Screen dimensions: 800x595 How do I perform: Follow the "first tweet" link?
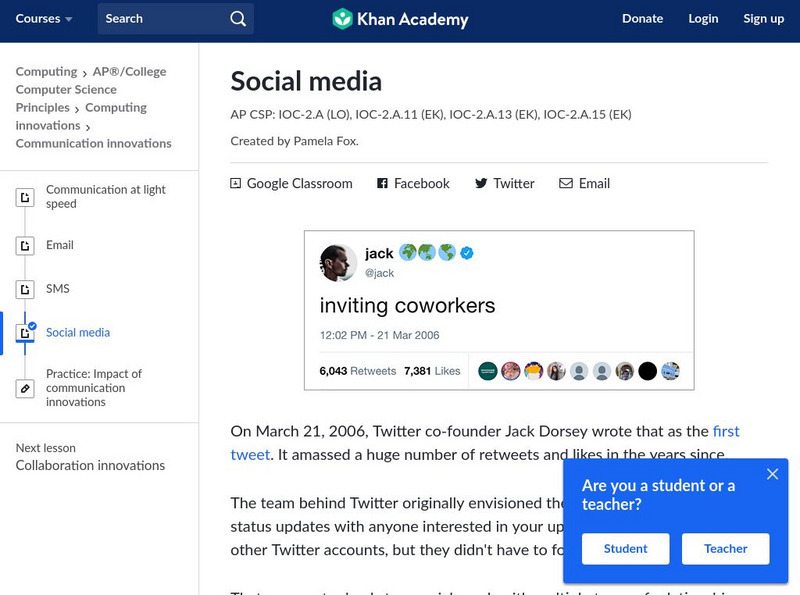pos(725,432)
